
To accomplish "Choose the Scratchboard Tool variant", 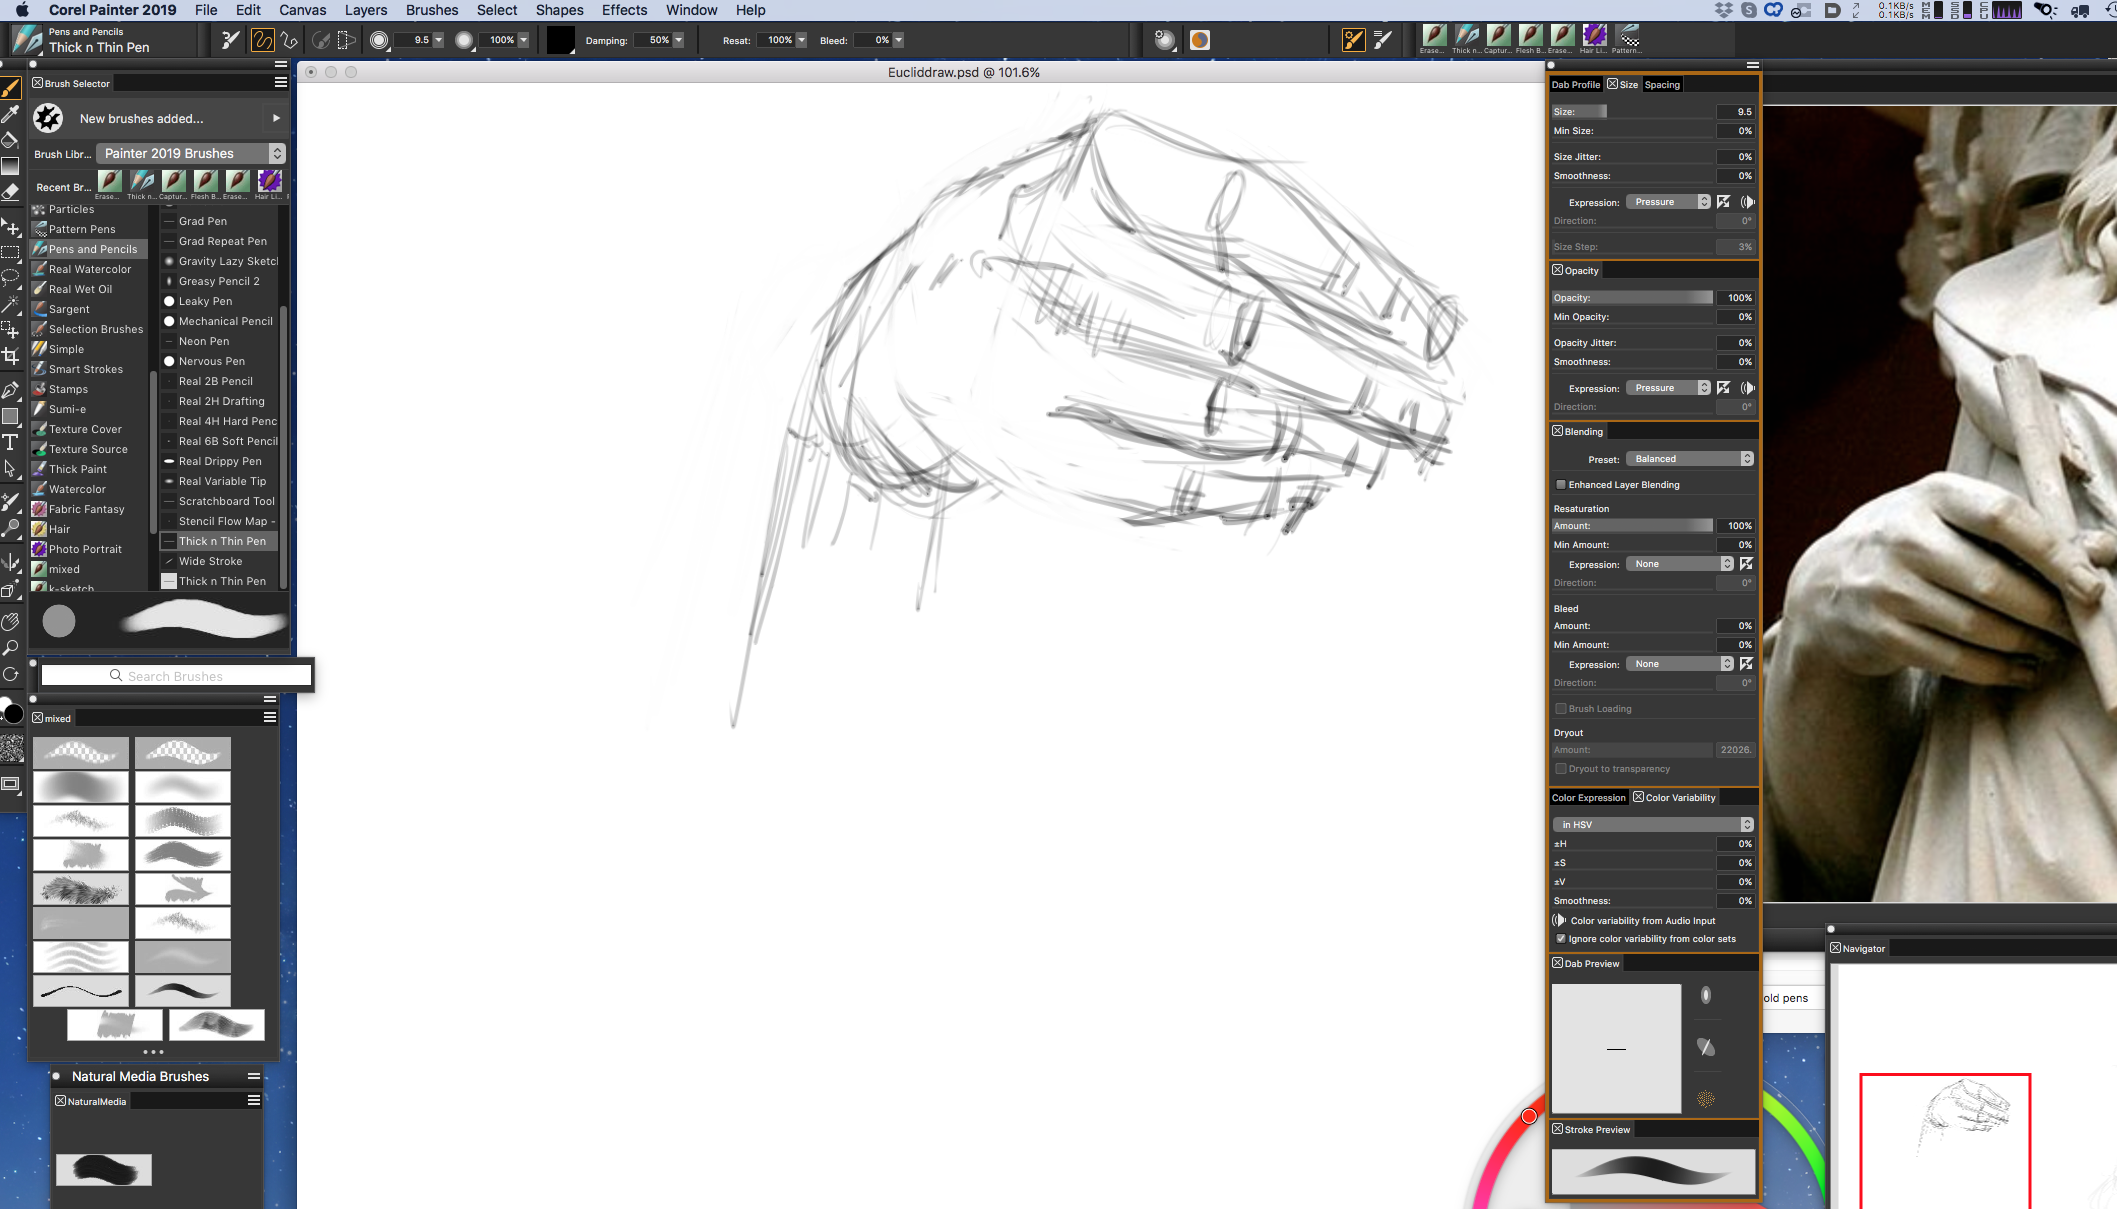I will coord(219,501).
